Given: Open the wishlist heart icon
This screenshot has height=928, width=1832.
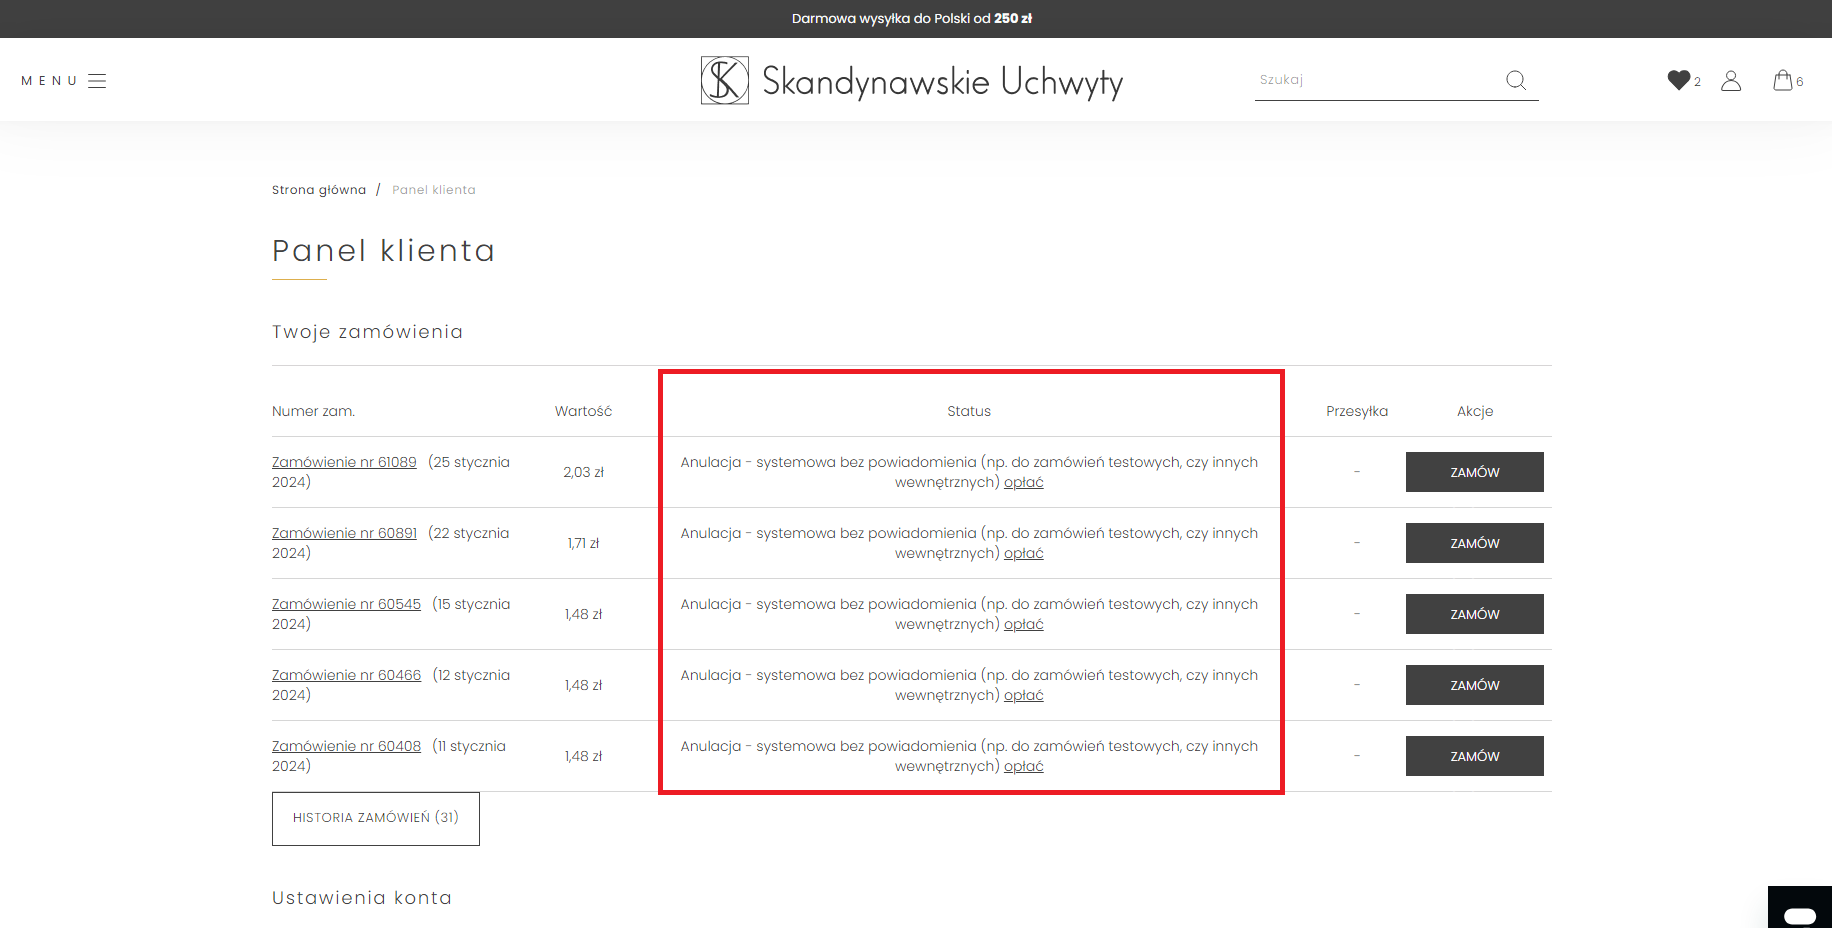Looking at the screenshot, I should (x=1679, y=80).
